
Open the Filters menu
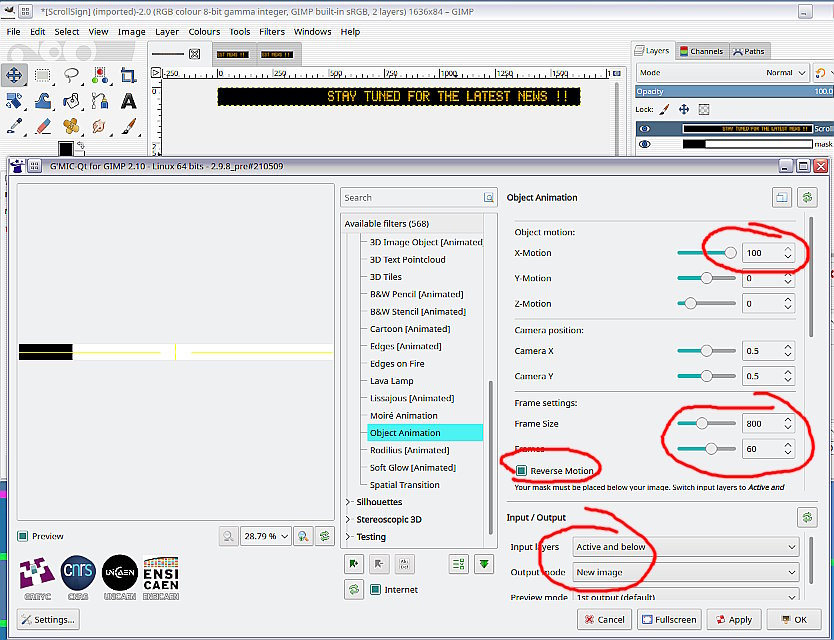pos(272,32)
